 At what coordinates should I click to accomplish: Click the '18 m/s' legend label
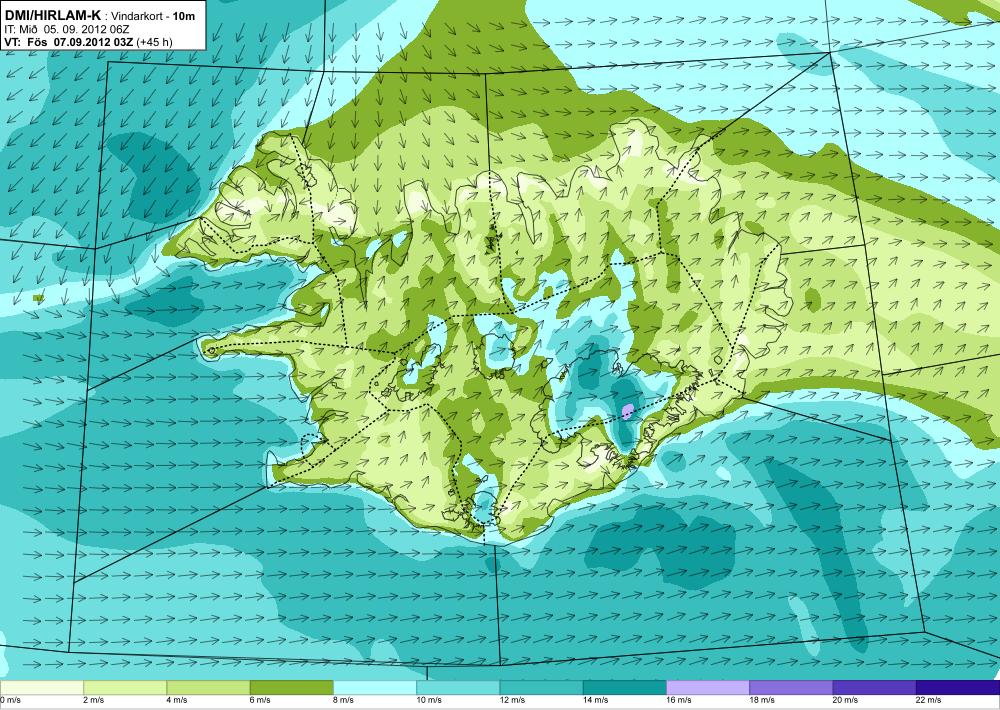pos(762,700)
